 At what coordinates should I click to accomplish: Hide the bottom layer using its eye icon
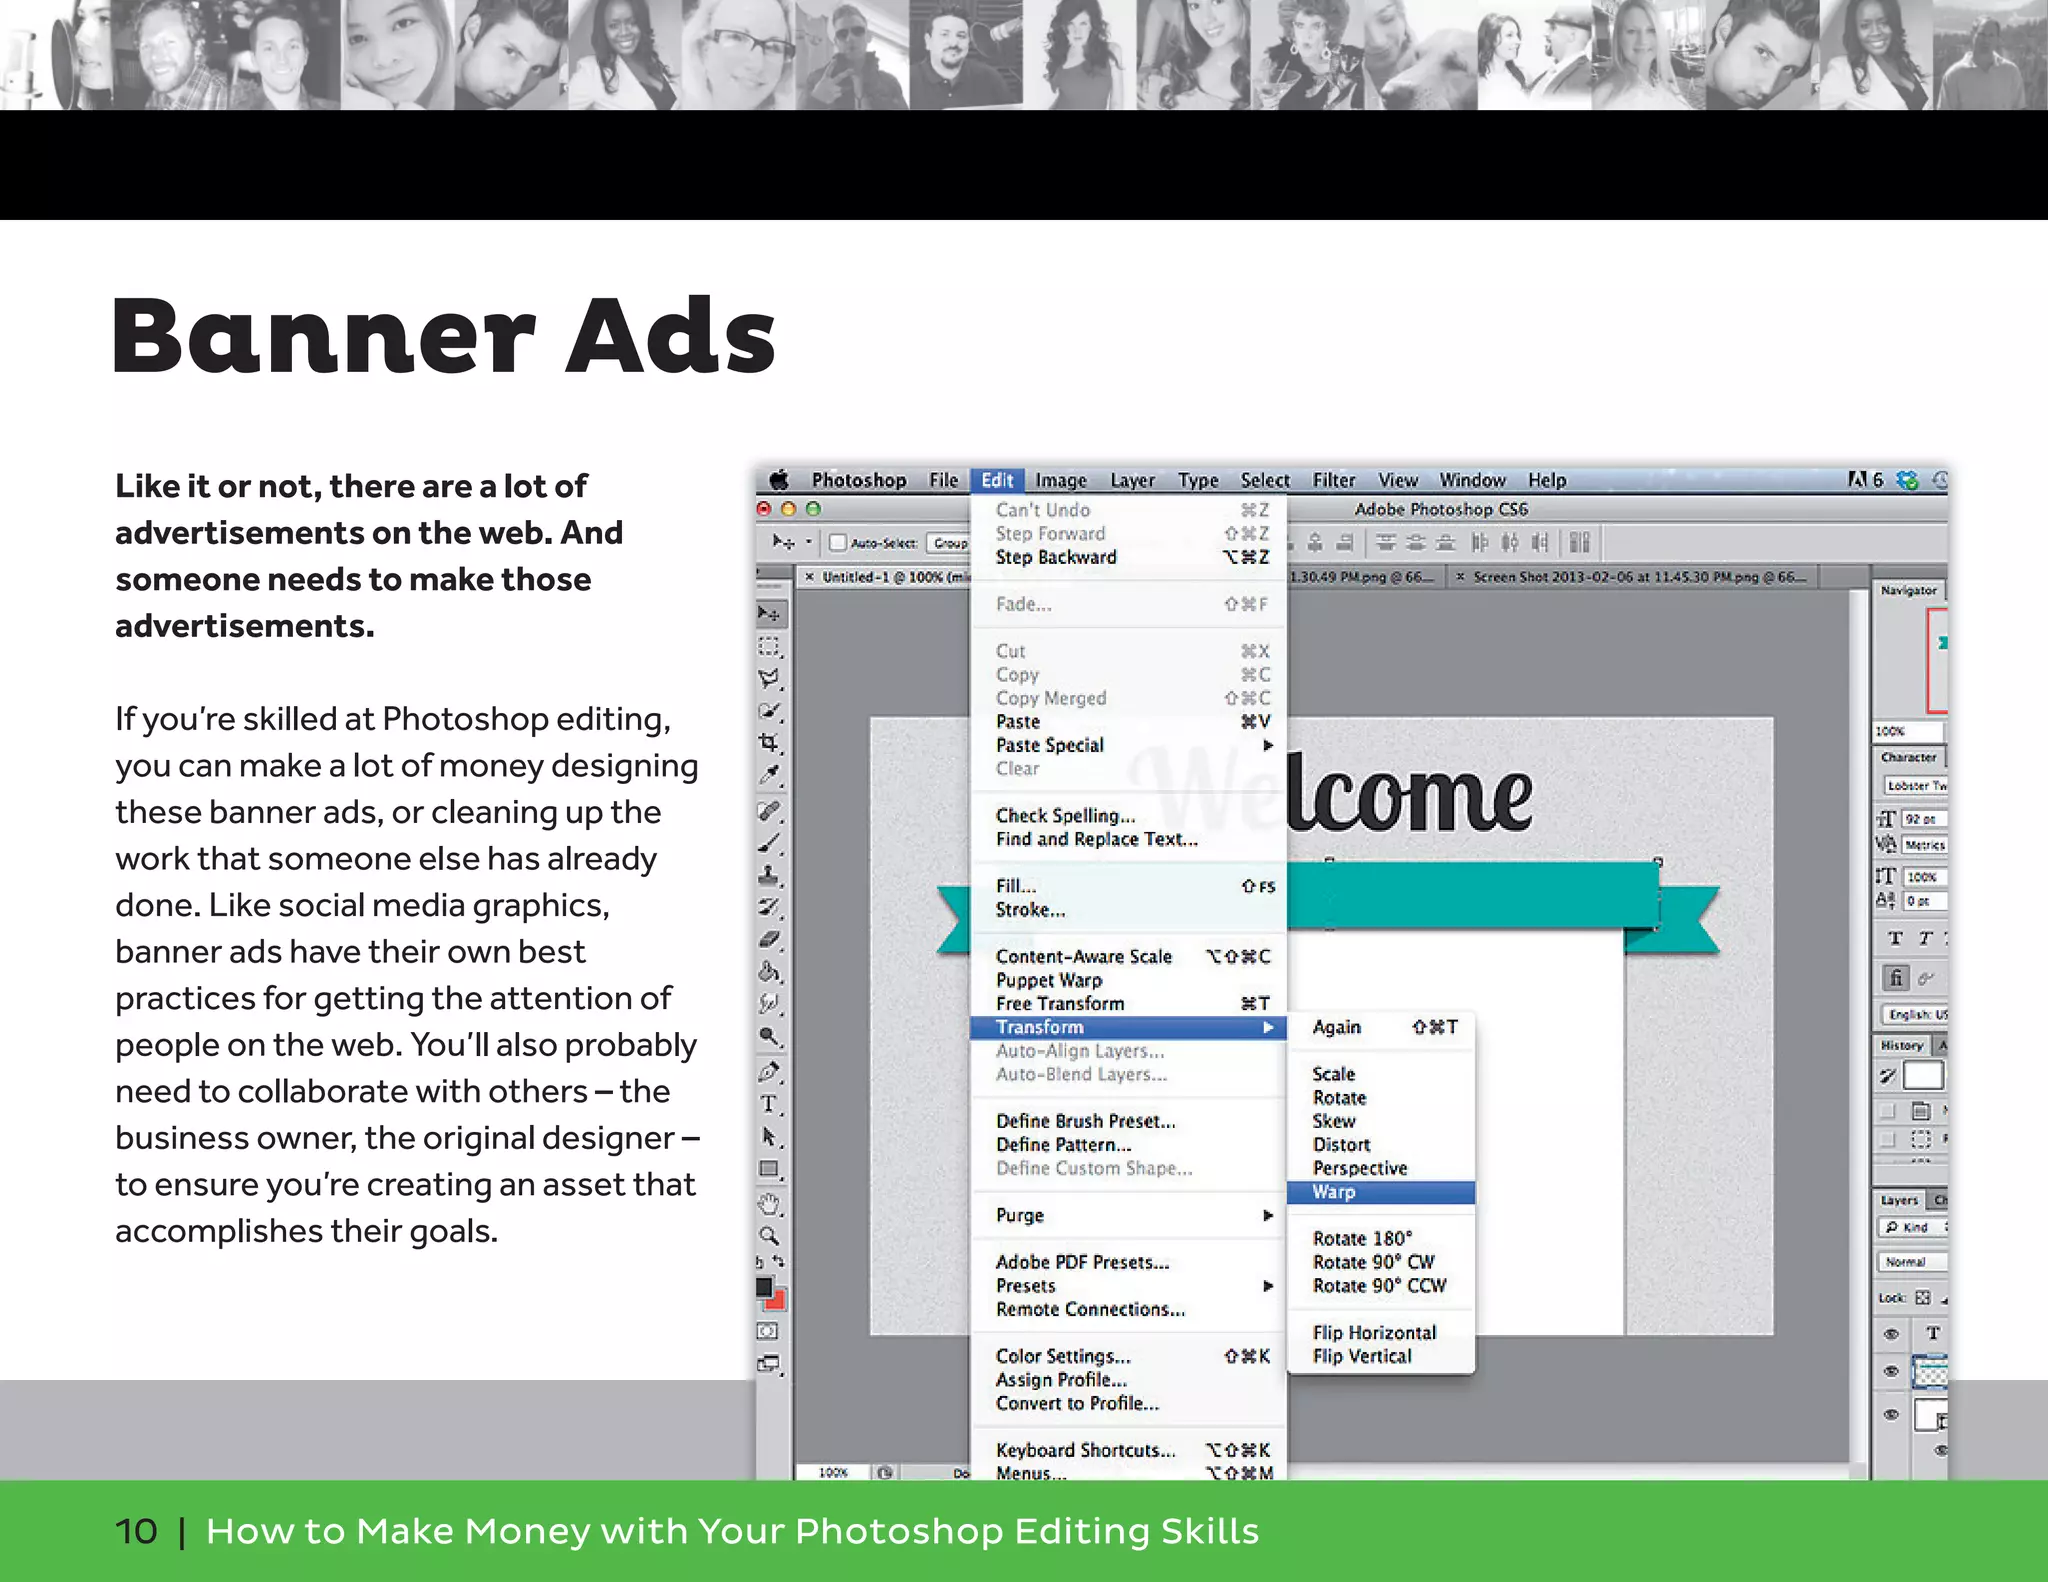tap(1891, 1414)
